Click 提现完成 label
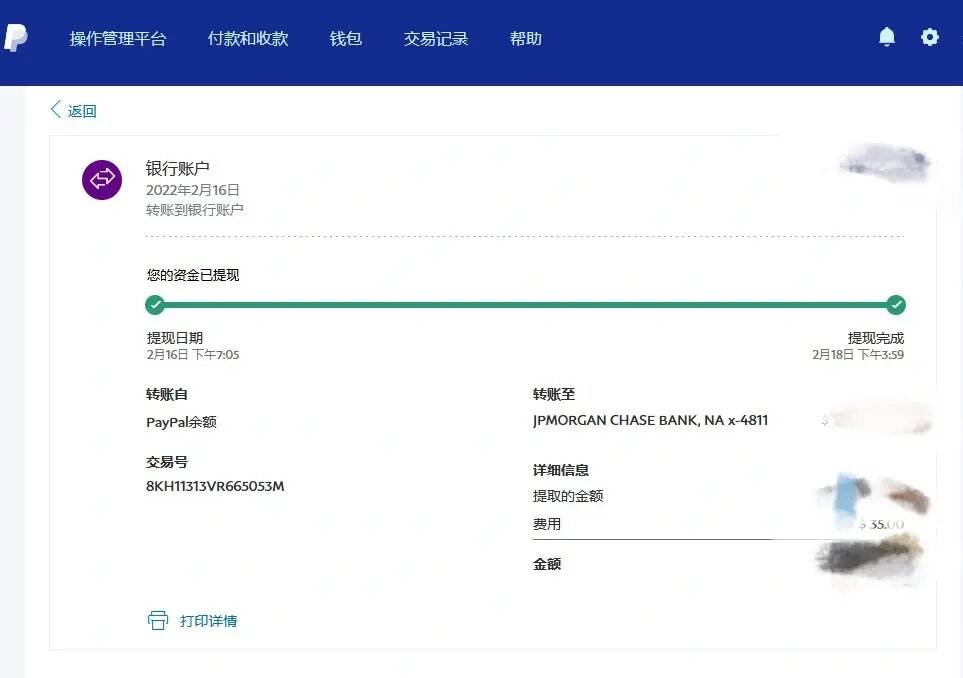963x678 pixels. 876,338
